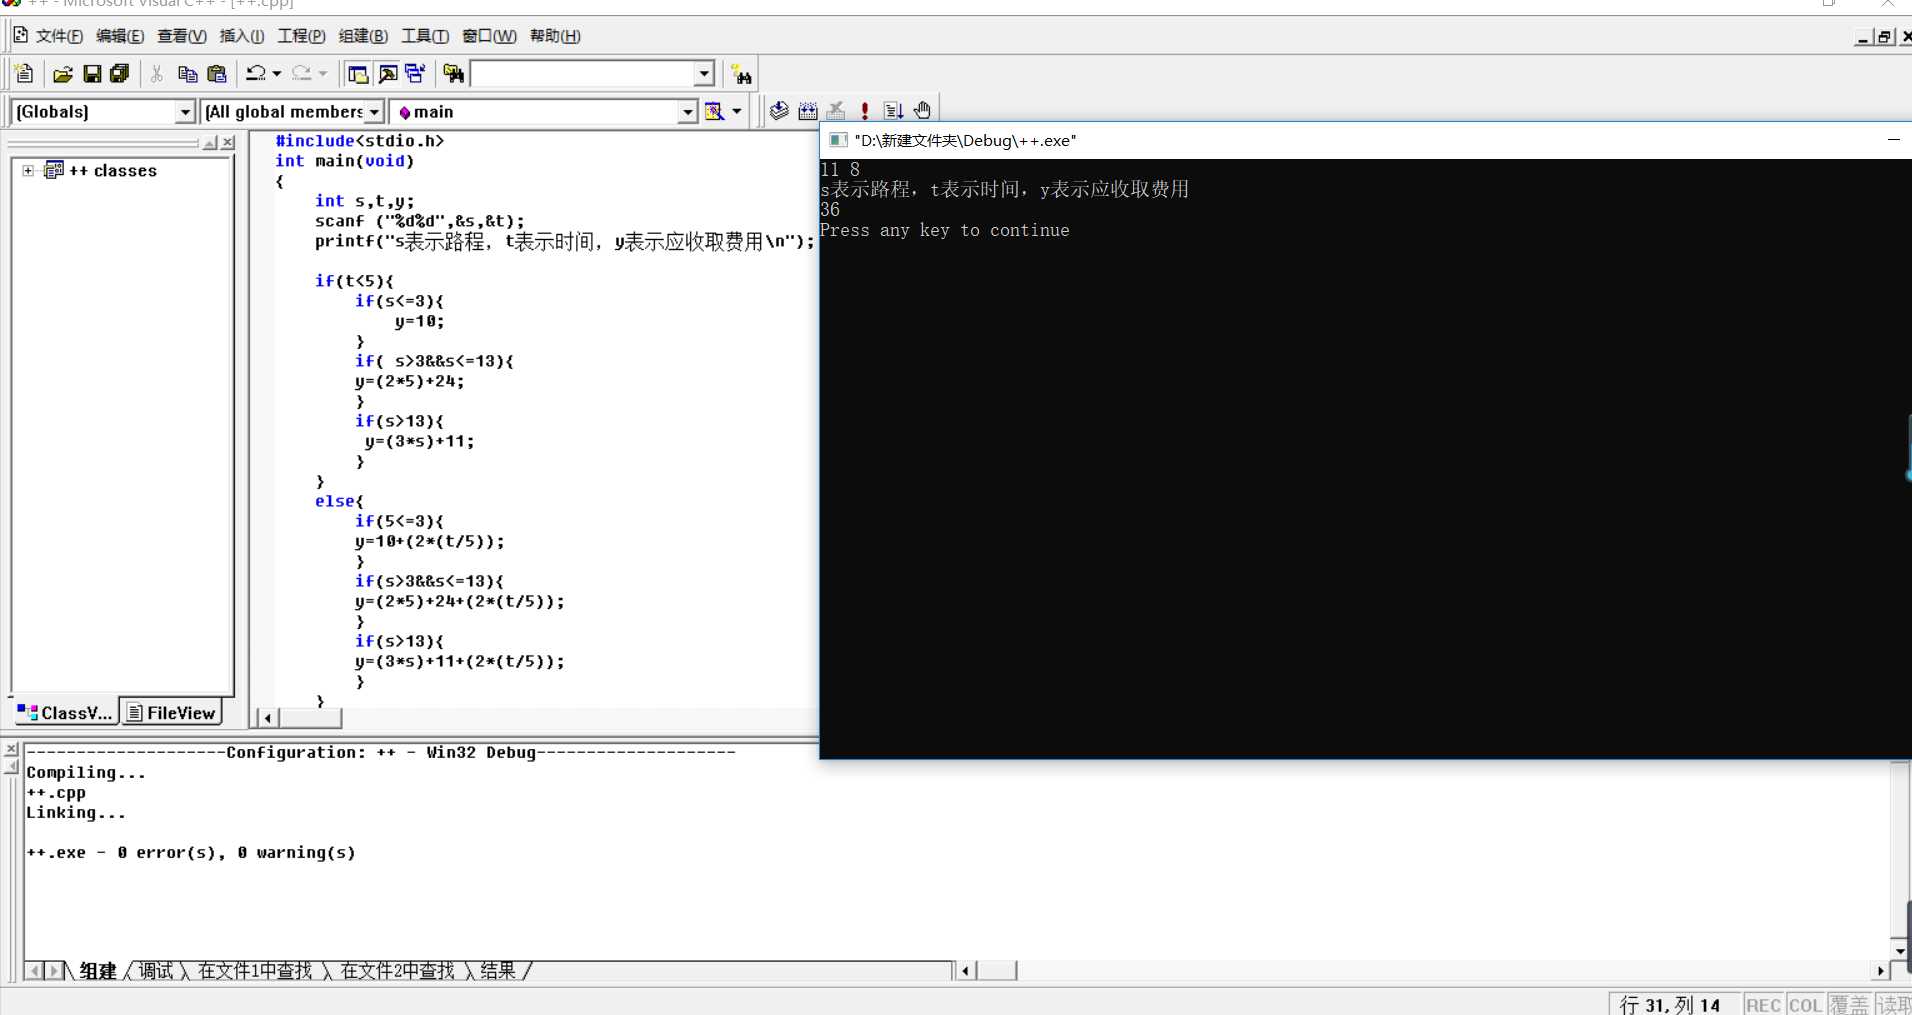The height and width of the screenshot is (1015, 1912).
Task: Click editor horizontal scrollbar left arrow
Action: (x=267, y=717)
